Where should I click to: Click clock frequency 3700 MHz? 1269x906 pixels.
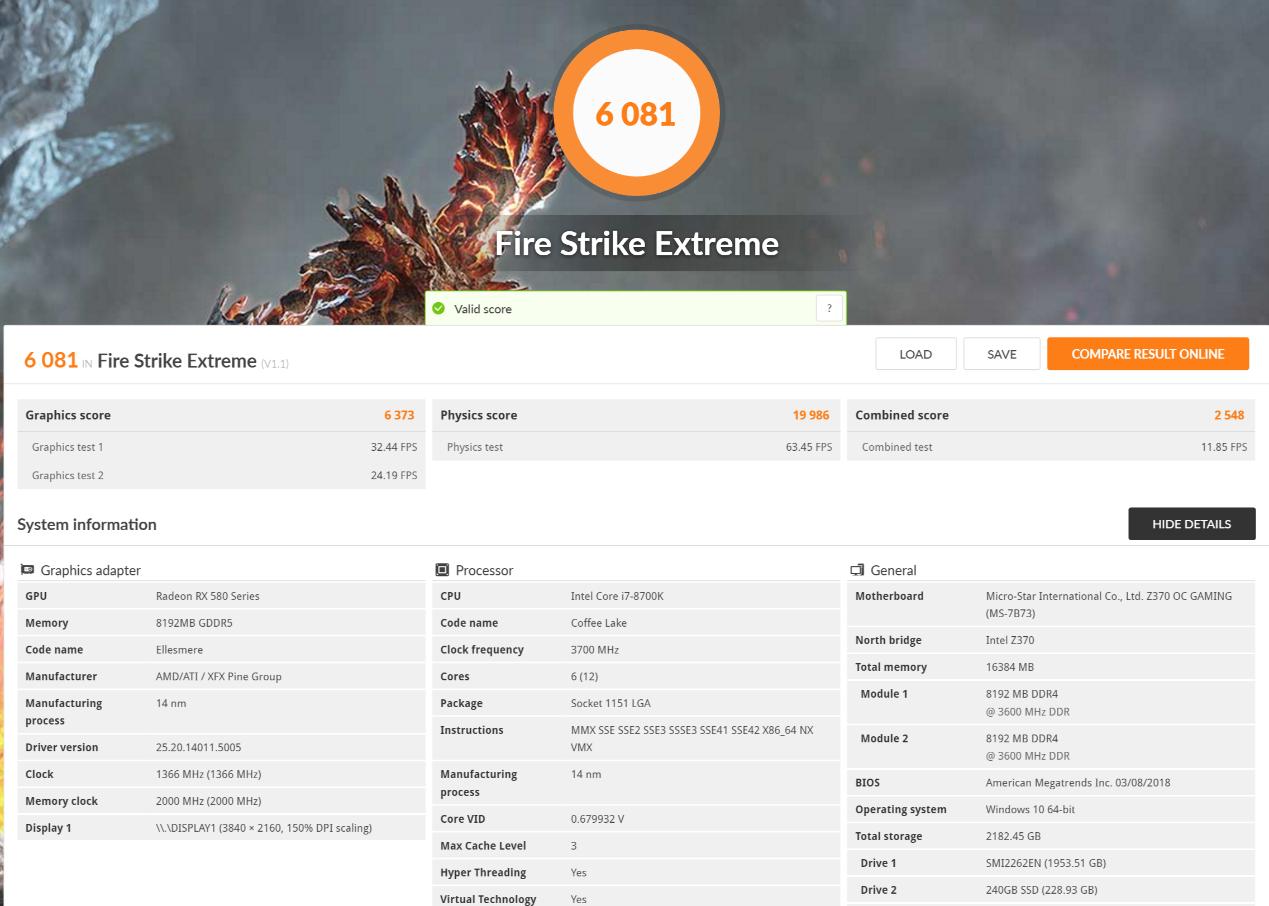point(595,650)
